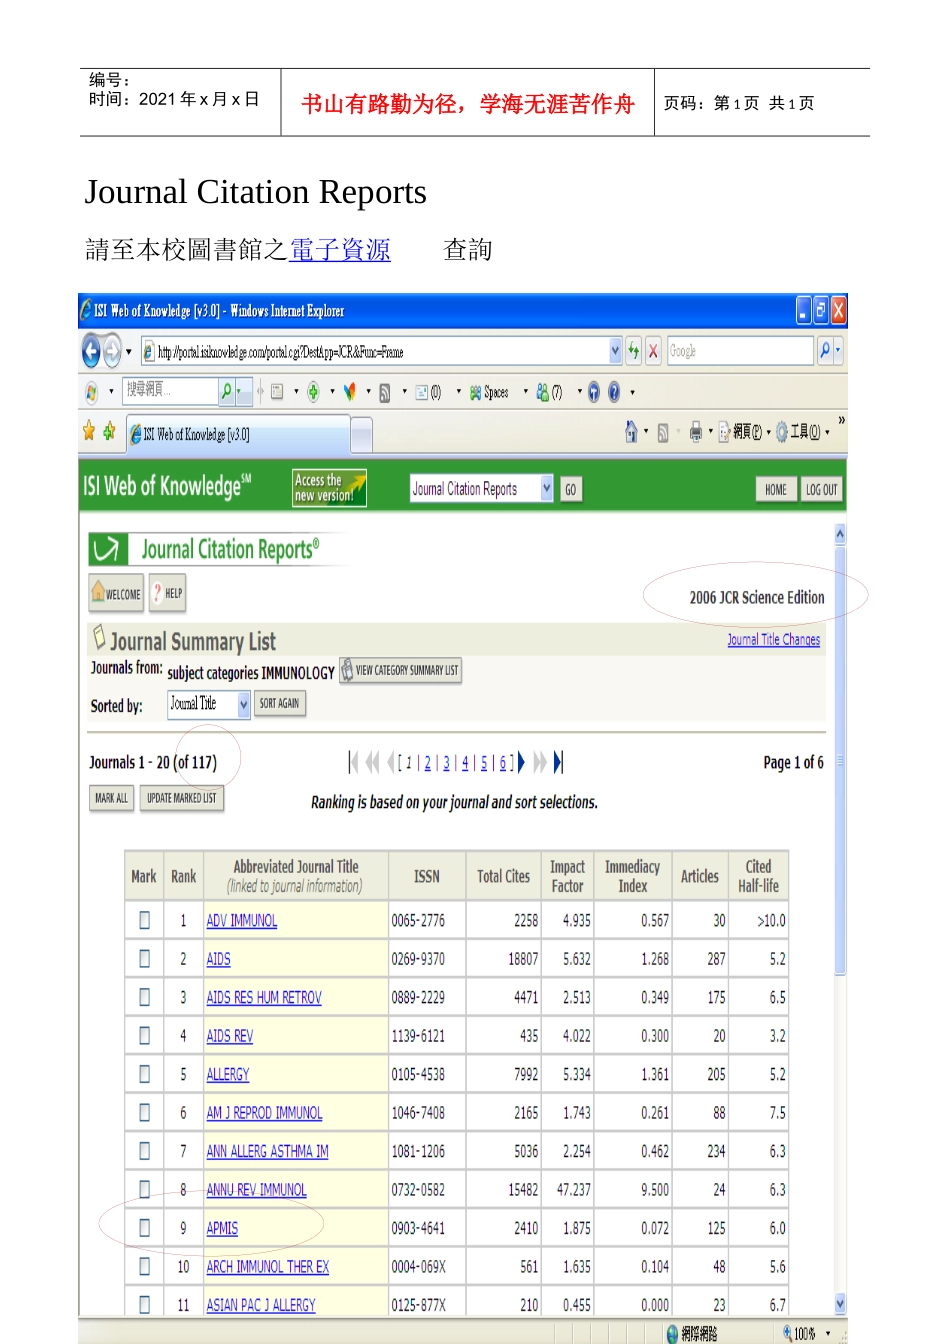Image resolution: width=950 pixels, height=1344 pixels.
Task: Click the blue help question-mark toolbar icon
Action: (x=614, y=392)
